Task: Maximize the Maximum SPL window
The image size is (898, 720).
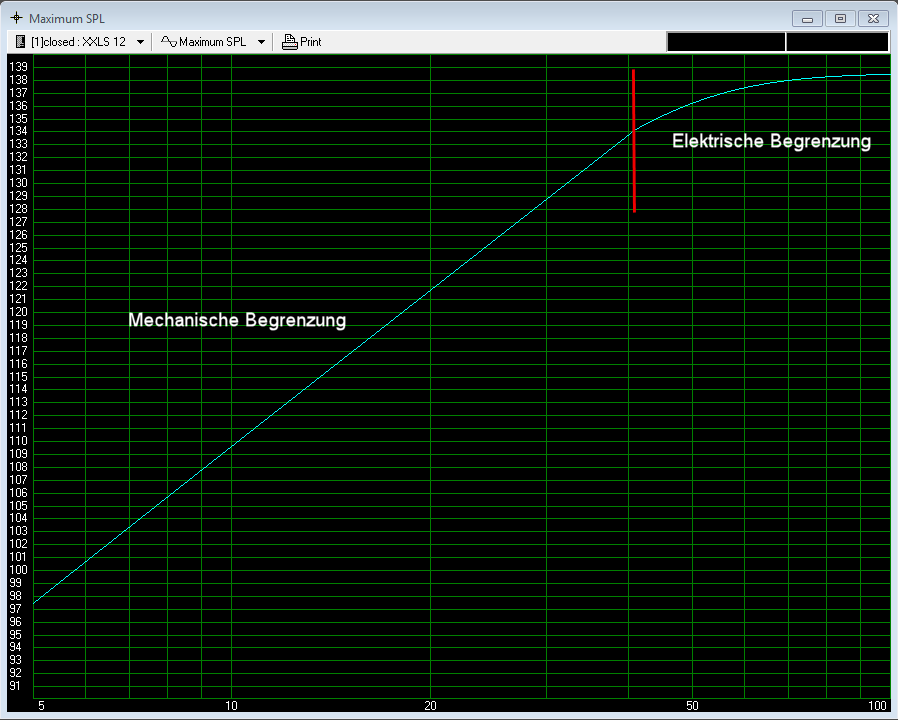Action: click(840, 19)
